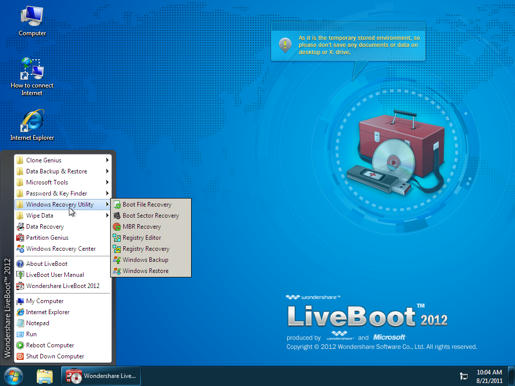Click the Registry Recovery icon
Viewport: 515px width, 386px height.
click(117, 249)
